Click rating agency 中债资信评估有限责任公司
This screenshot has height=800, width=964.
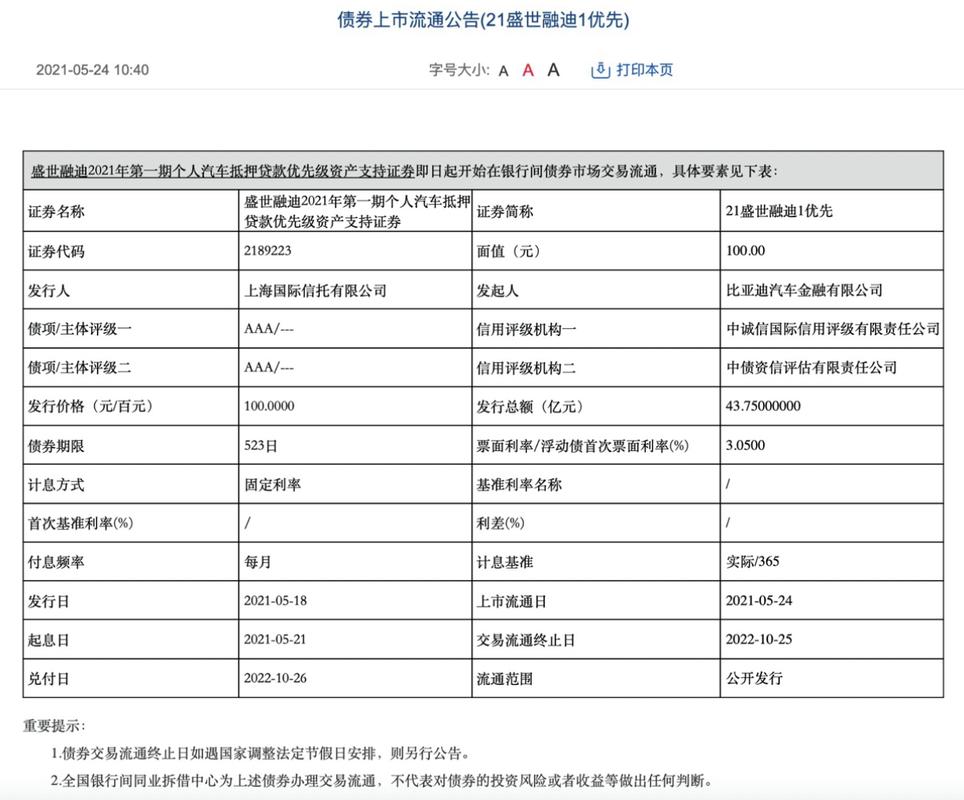pyautogui.click(x=812, y=368)
